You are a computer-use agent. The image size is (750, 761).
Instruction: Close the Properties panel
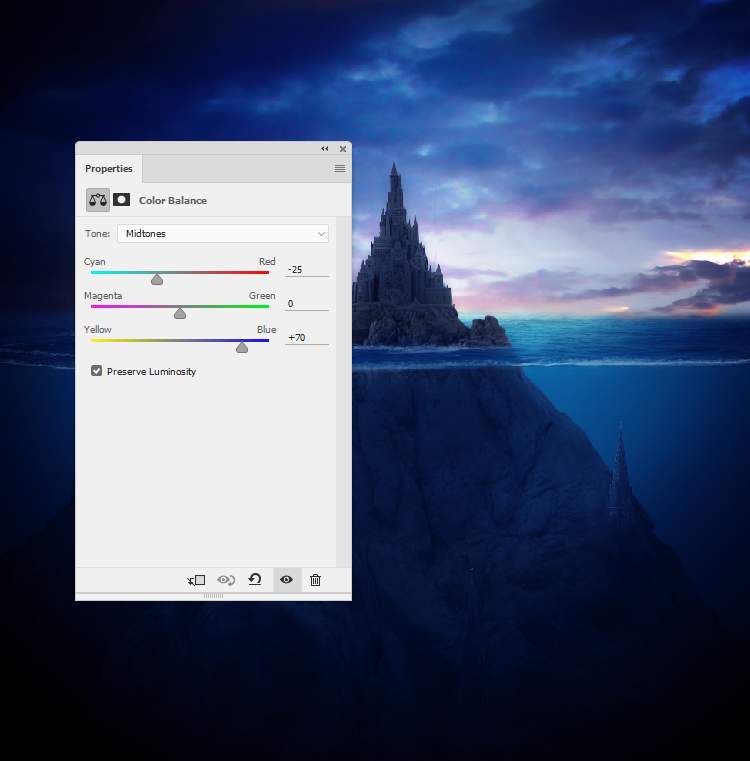coord(343,149)
